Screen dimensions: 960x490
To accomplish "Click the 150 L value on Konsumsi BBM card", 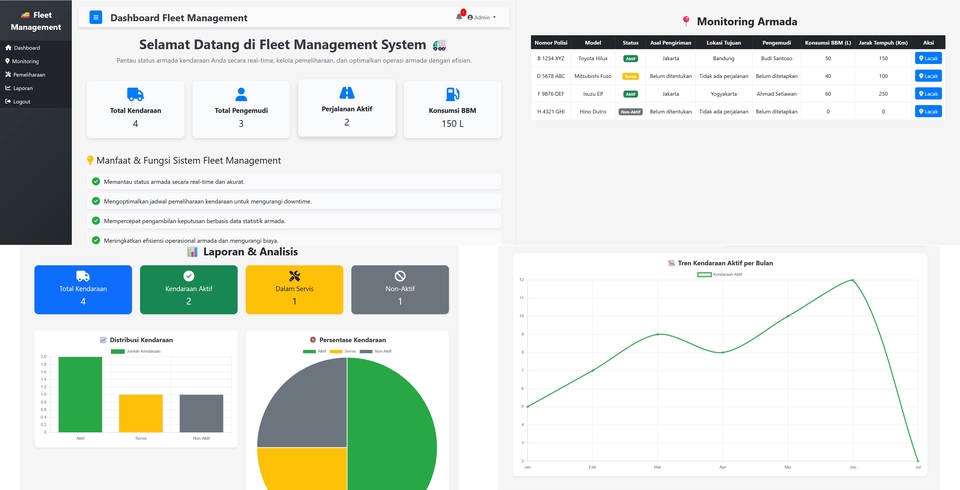I will [452, 124].
